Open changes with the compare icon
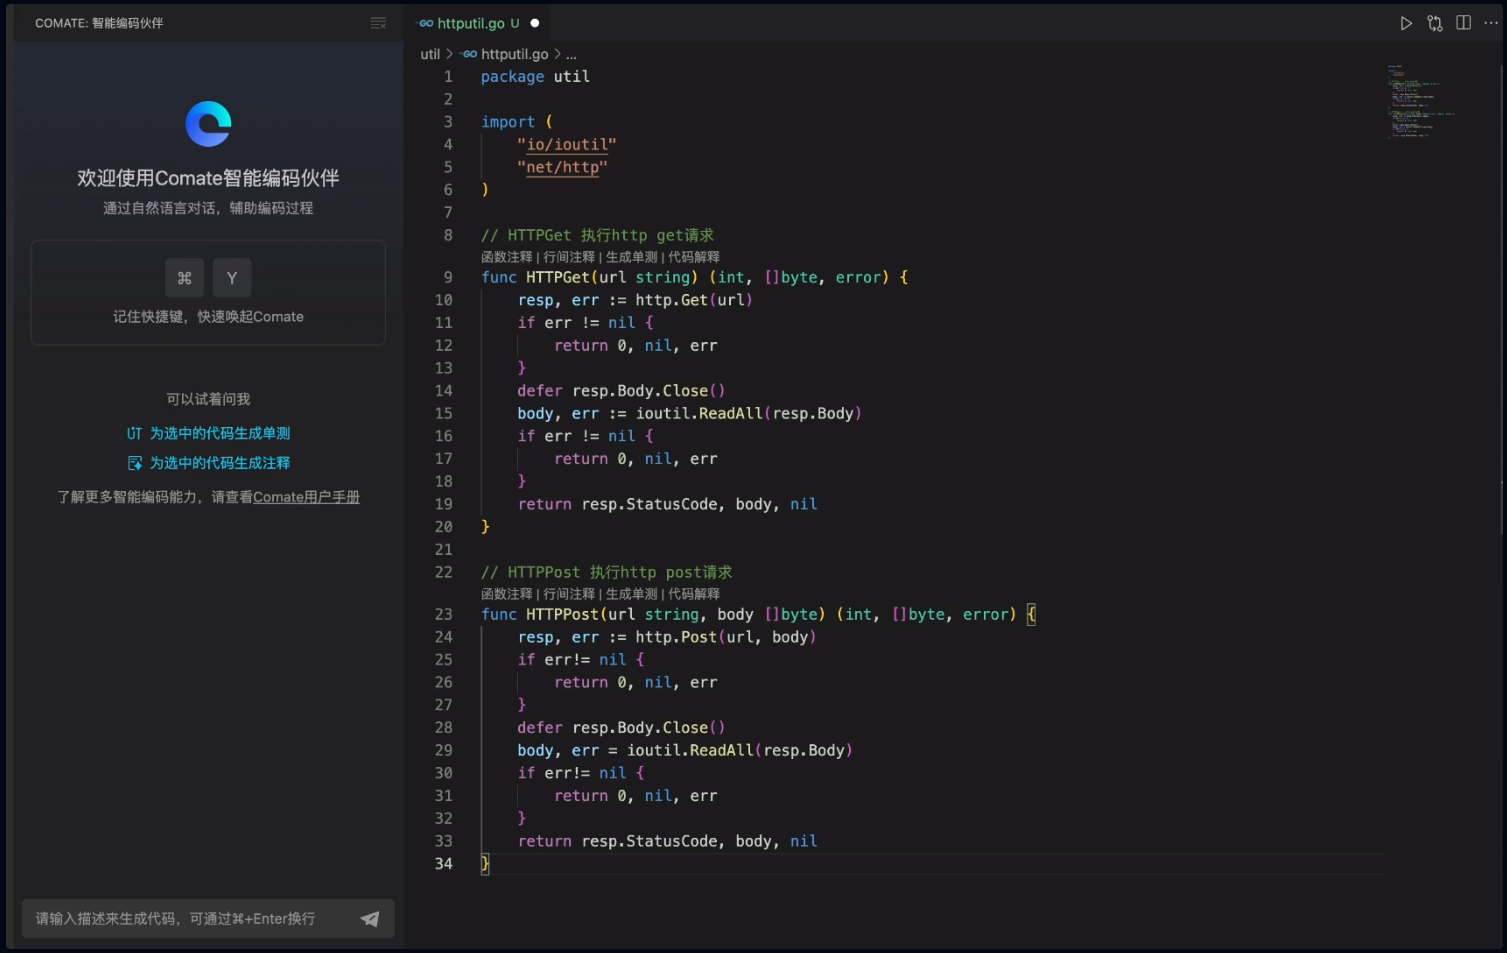Screen dimensions: 1507x953 (1435, 23)
